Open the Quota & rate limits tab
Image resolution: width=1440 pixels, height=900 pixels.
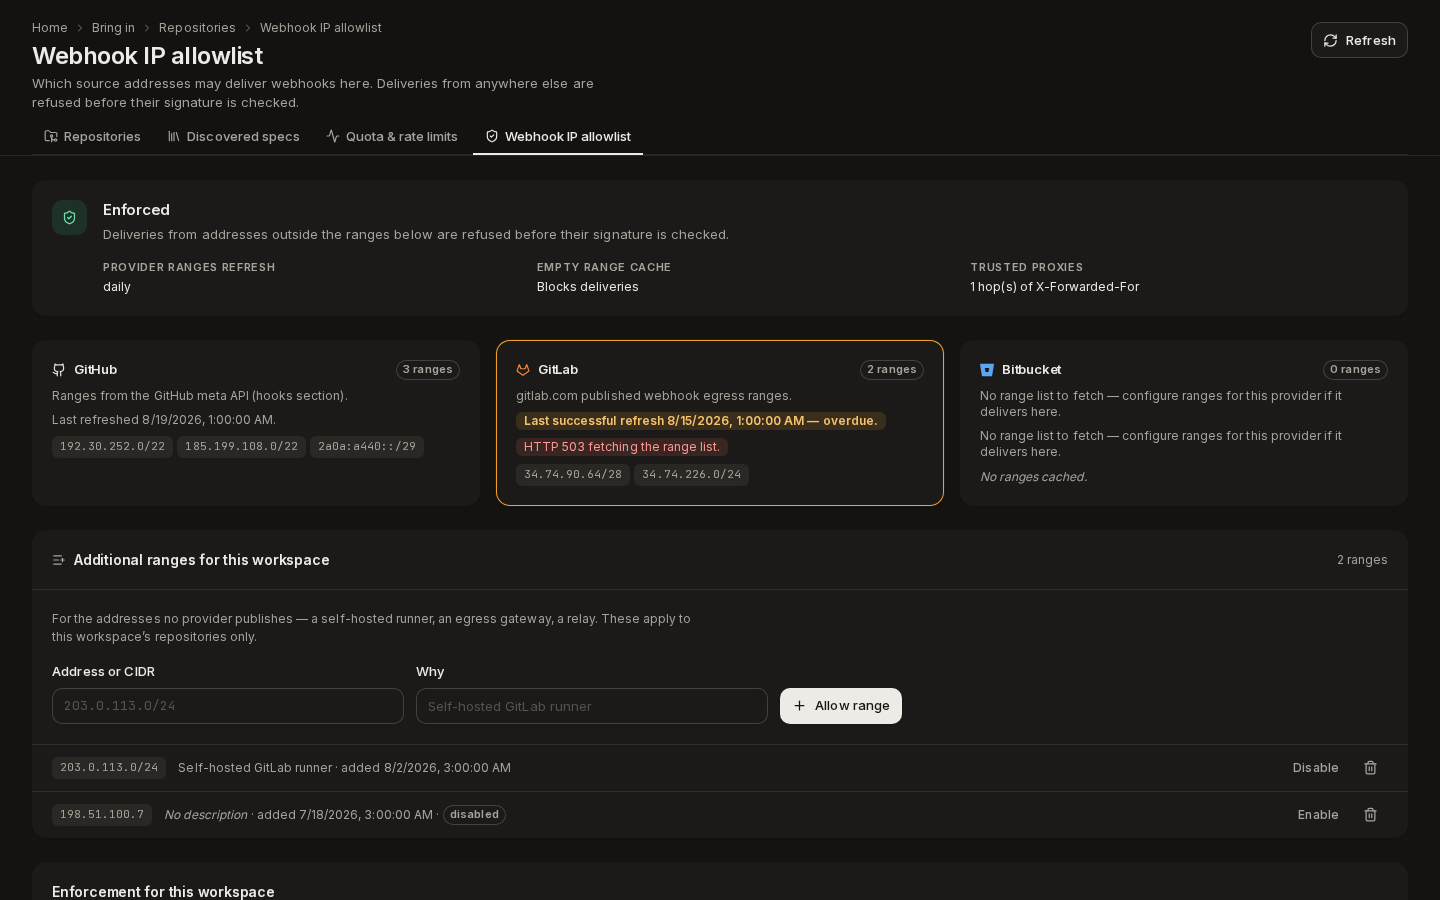click(x=391, y=136)
